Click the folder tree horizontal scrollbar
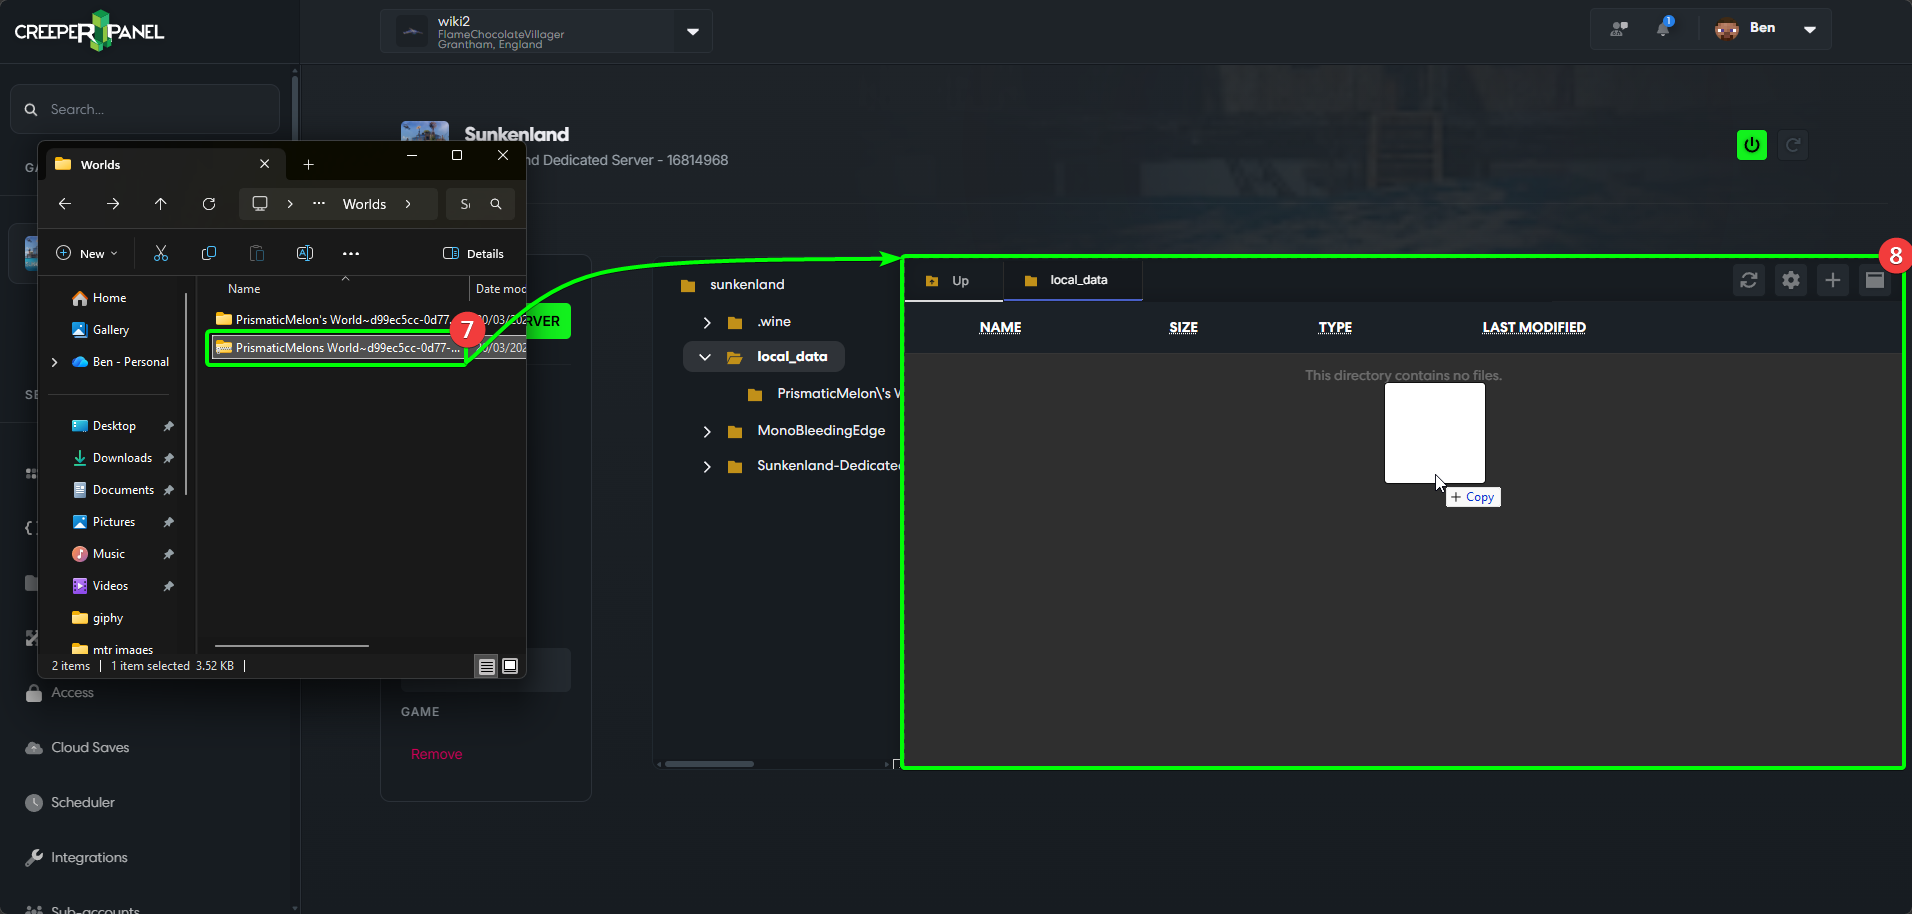 click(x=710, y=764)
